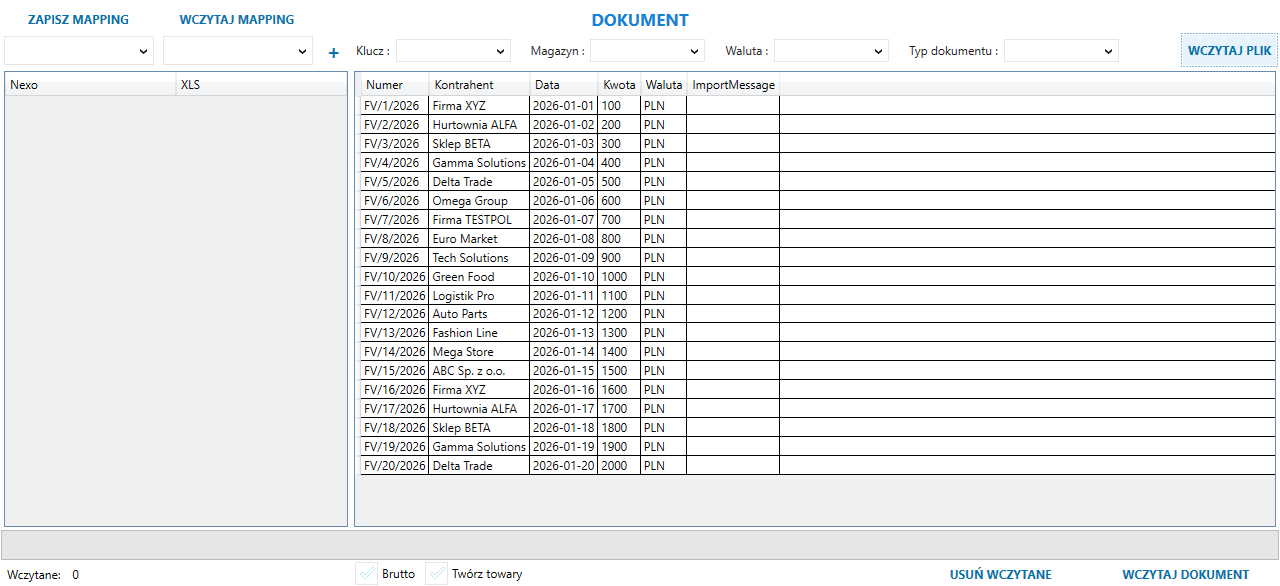Select the Nexo column header
Screen dimensions: 1280x586
[90, 85]
